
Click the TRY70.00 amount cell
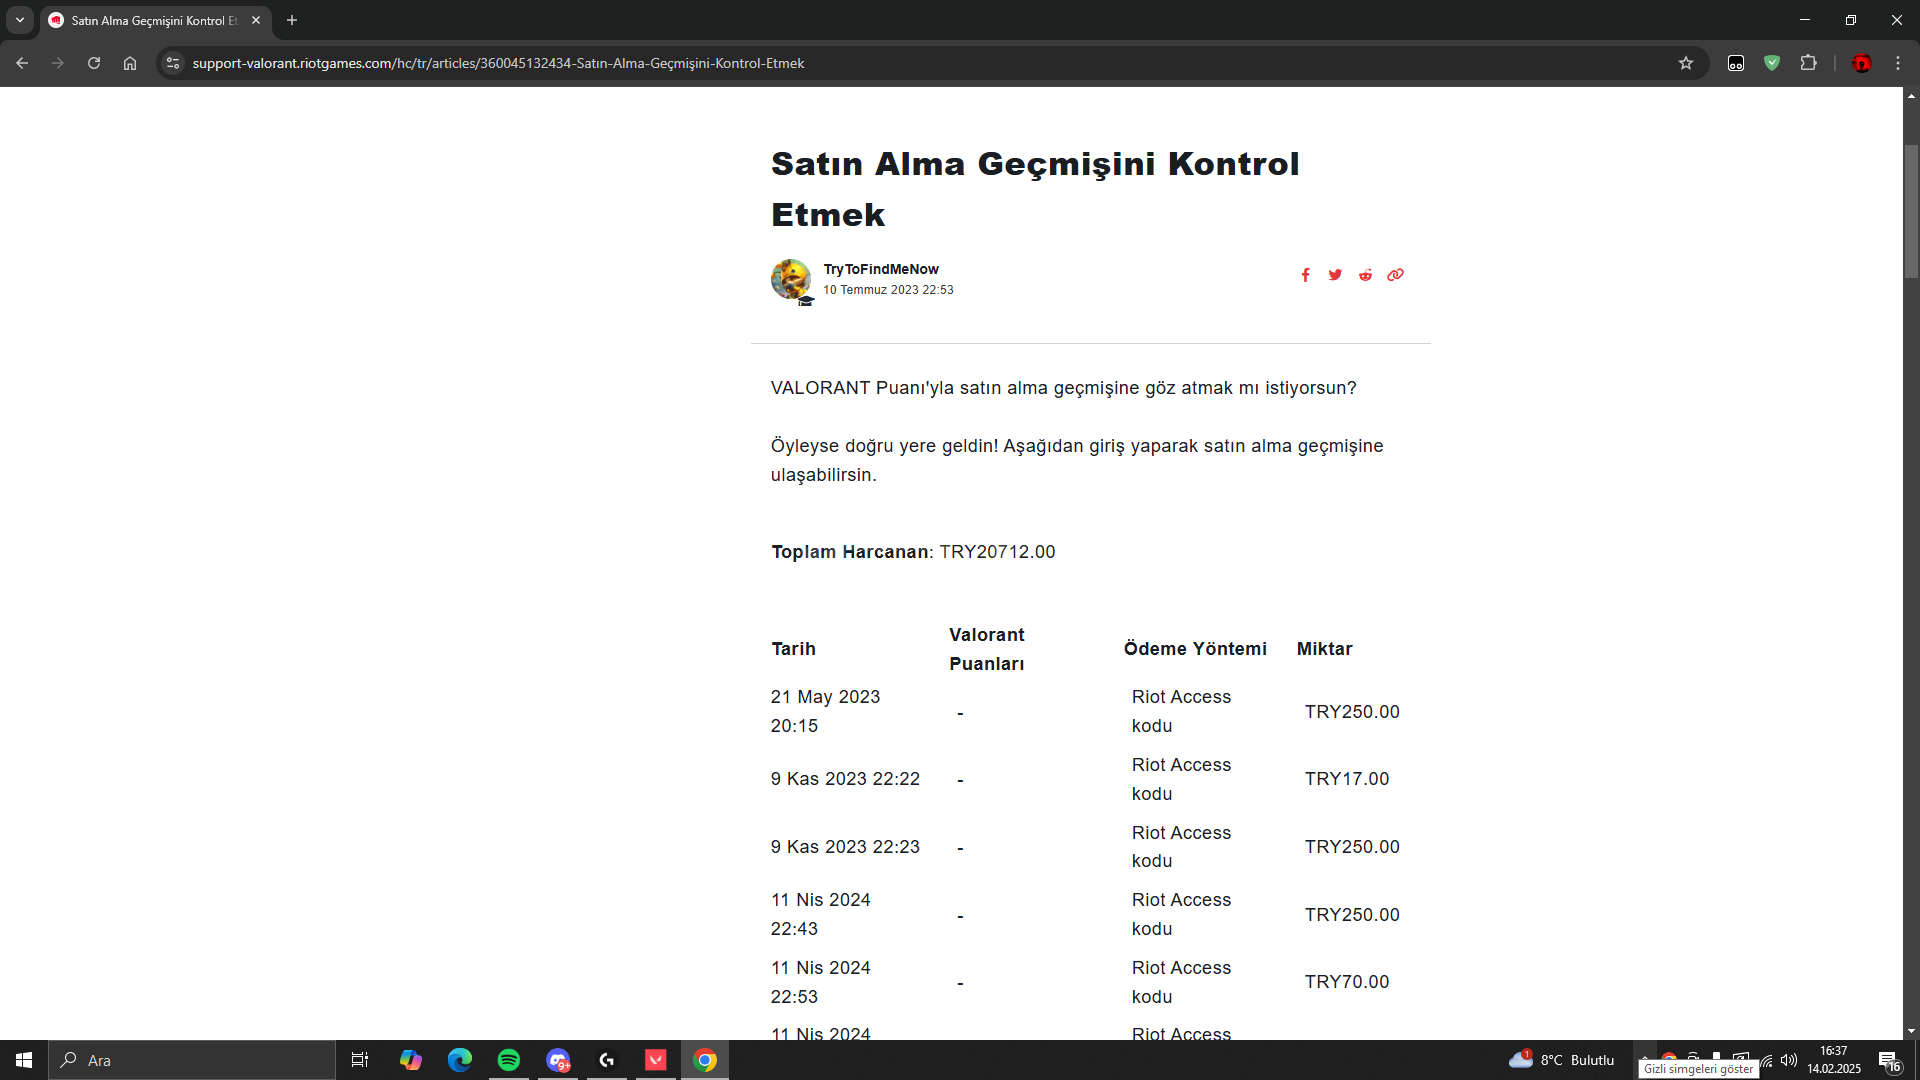[x=1346, y=982]
